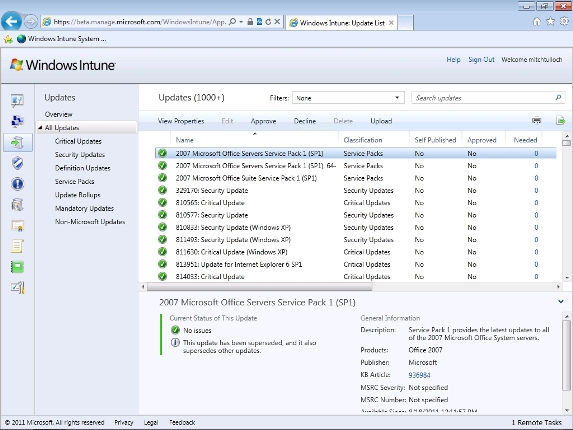Collapse the update details pane chevron
The image size is (573, 430).
coord(561,302)
